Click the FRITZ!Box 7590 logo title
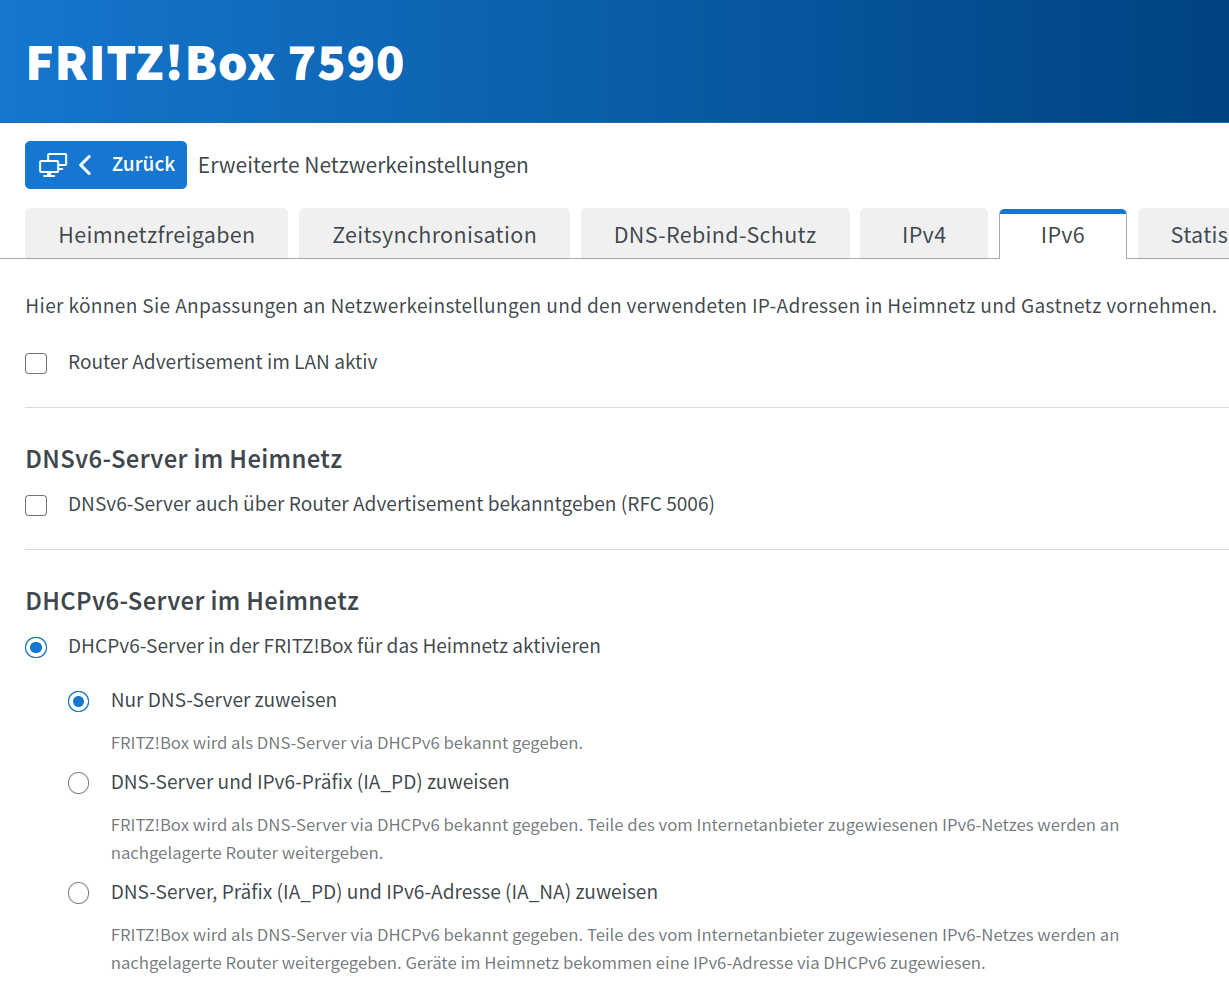 point(215,62)
